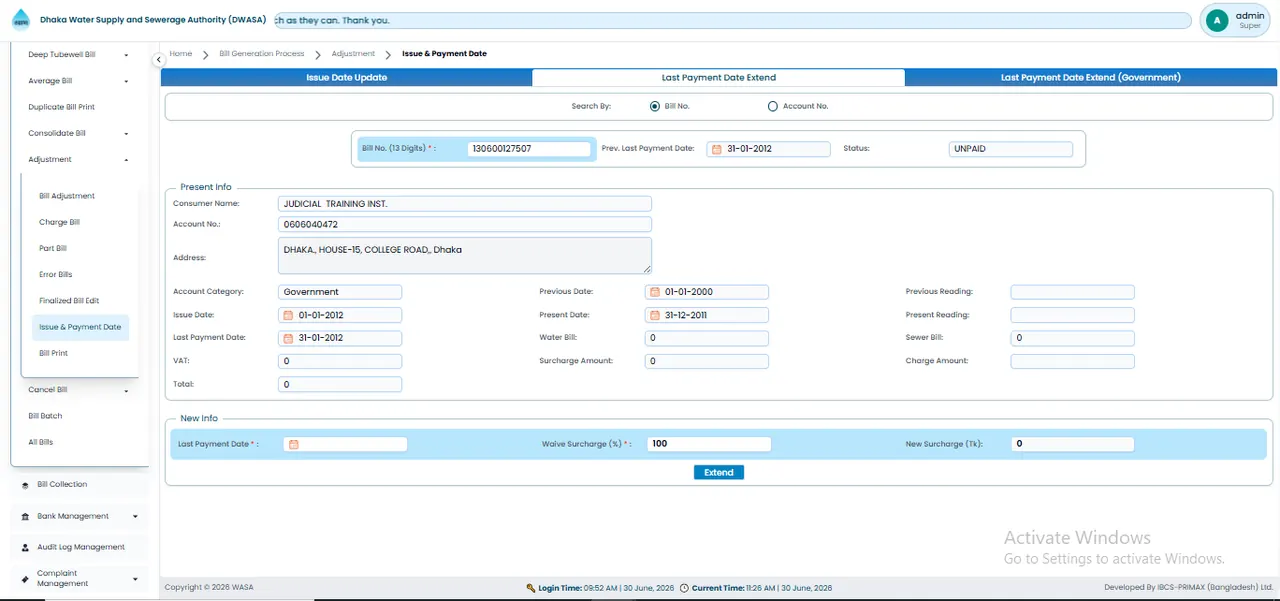The height and width of the screenshot is (601, 1280).
Task: Click the Consumer Name field
Action: click(465, 204)
